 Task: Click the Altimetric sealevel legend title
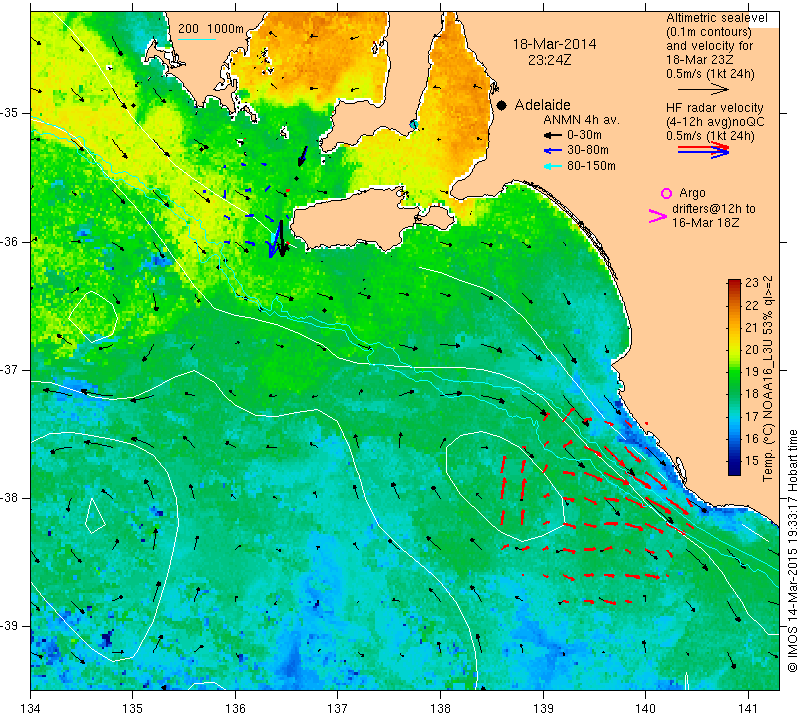(x=716, y=18)
